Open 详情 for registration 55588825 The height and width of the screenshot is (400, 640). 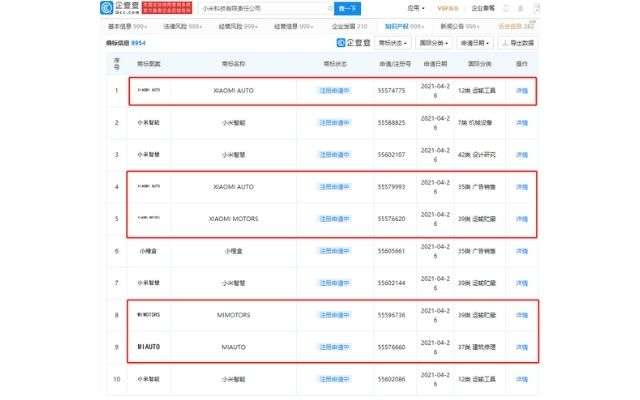point(522,123)
